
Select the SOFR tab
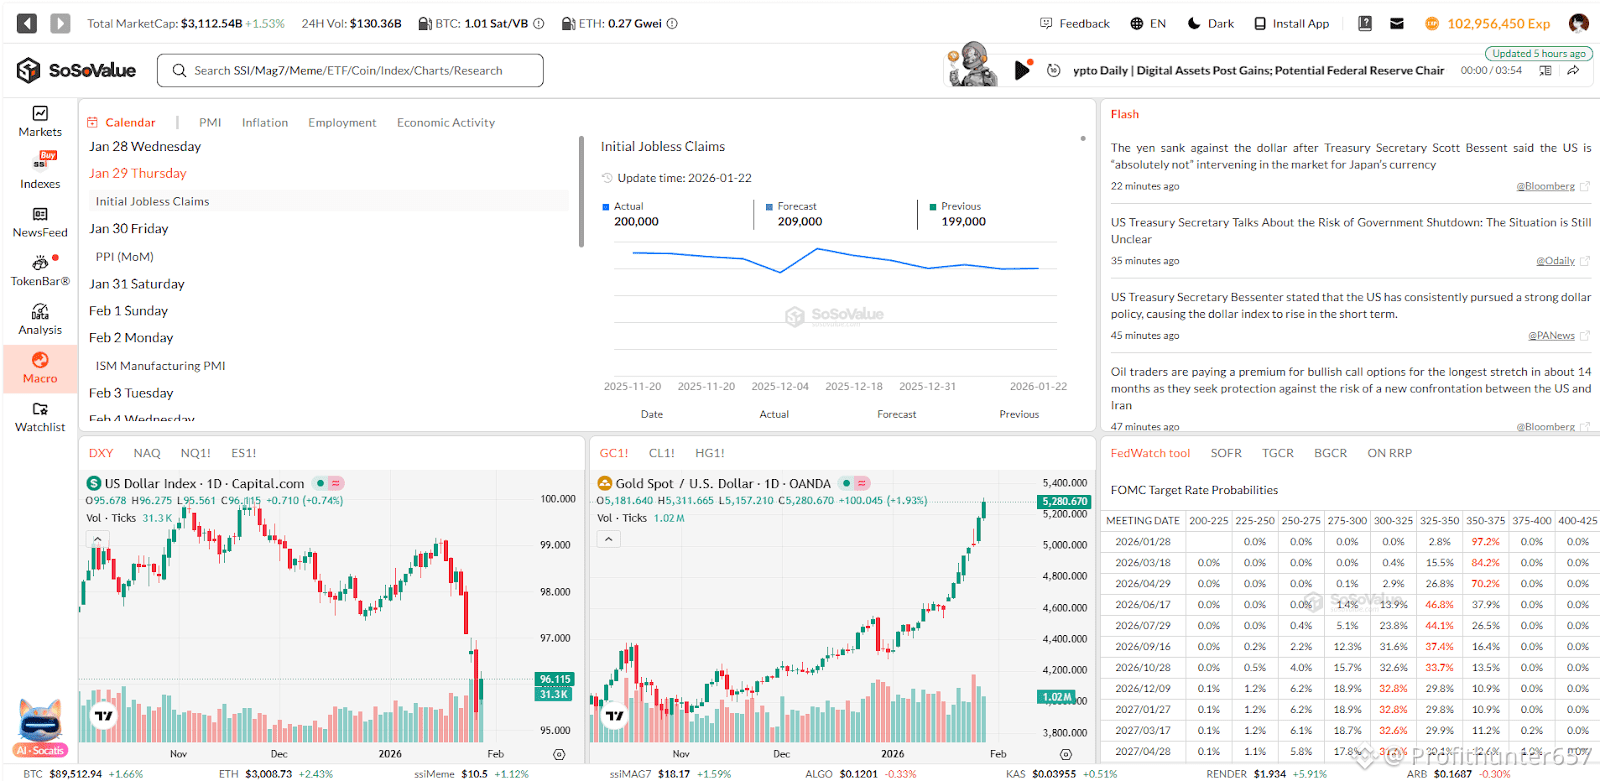[x=1226, y=453]
